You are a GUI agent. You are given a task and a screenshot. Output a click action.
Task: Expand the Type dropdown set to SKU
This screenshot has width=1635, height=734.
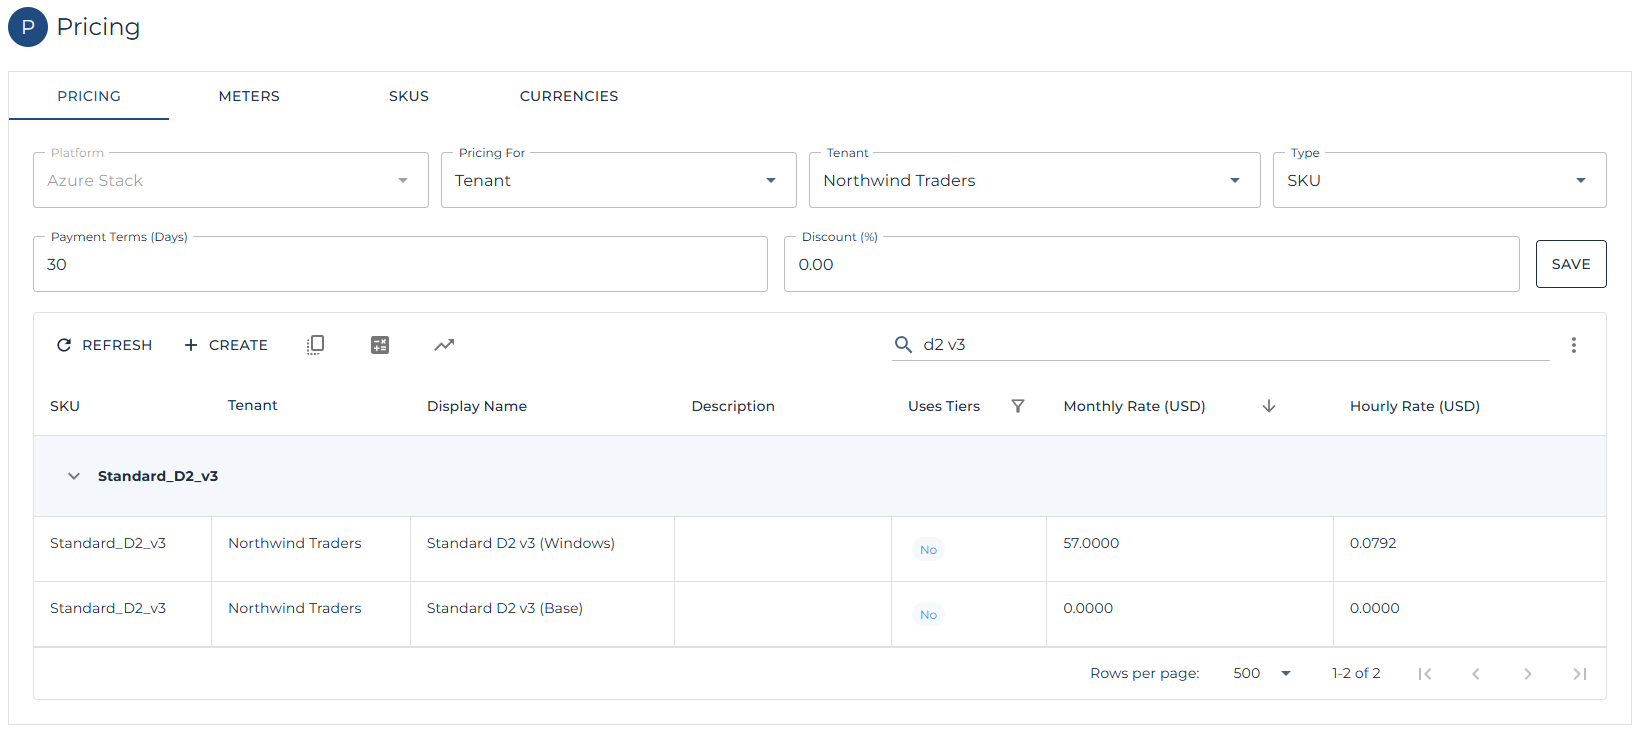pyautogui.click(x=1438, y=181)
